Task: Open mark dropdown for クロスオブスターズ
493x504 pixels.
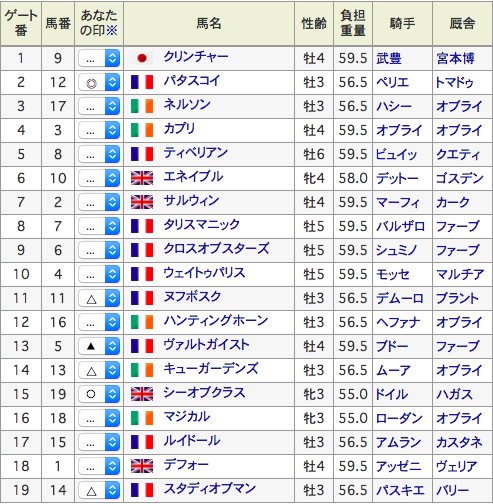Action: (99, 251)
